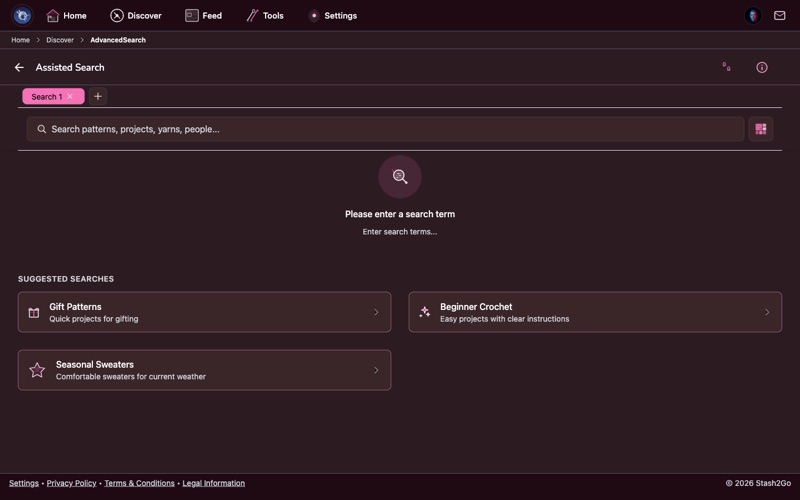Click 'Comfortable sweaters for current weather' text
This screenshot has height=500, width=800.
click(x=131, y=377)
